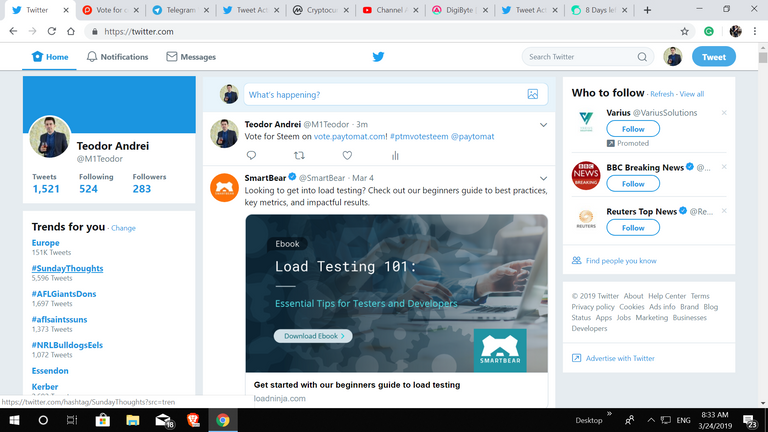Screen dimensions: 768x432
Task: Go back in Chrome
Action: coord(13,31)
